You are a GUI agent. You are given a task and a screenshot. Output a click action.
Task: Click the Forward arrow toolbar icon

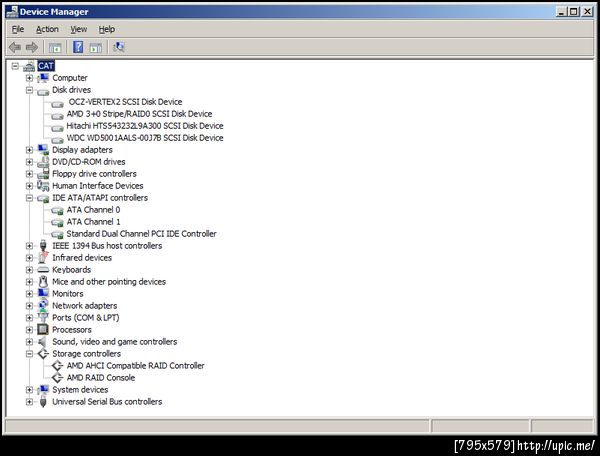click(32, 47)
